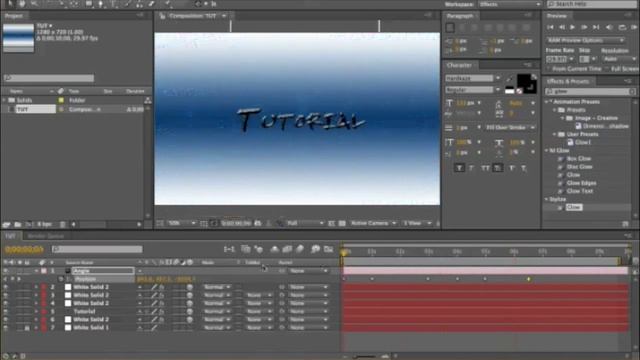Hide layer 1 Angle with eye toggle

(x=6, y=271)
